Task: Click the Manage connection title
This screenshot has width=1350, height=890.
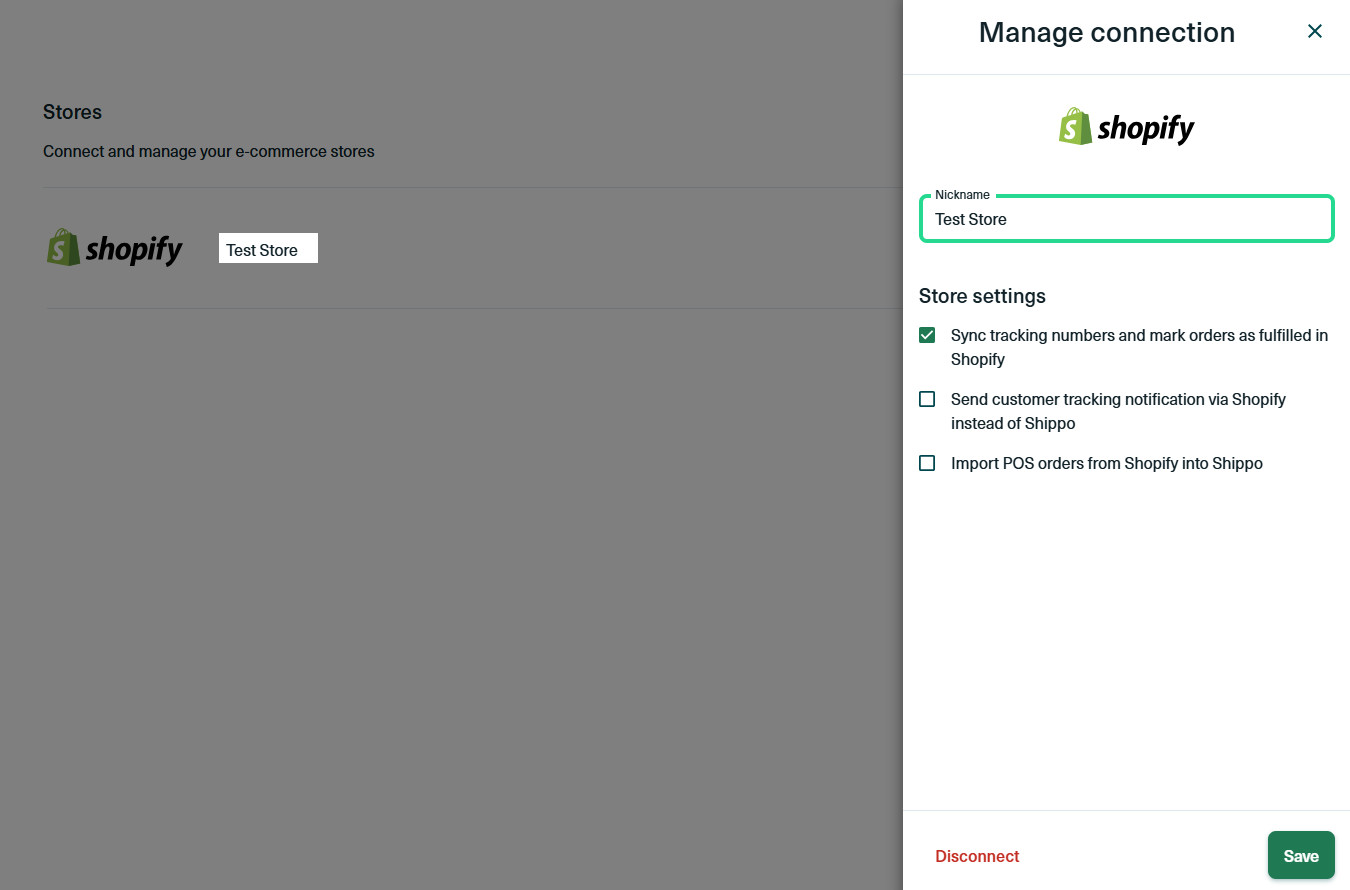Action: 1107,32
